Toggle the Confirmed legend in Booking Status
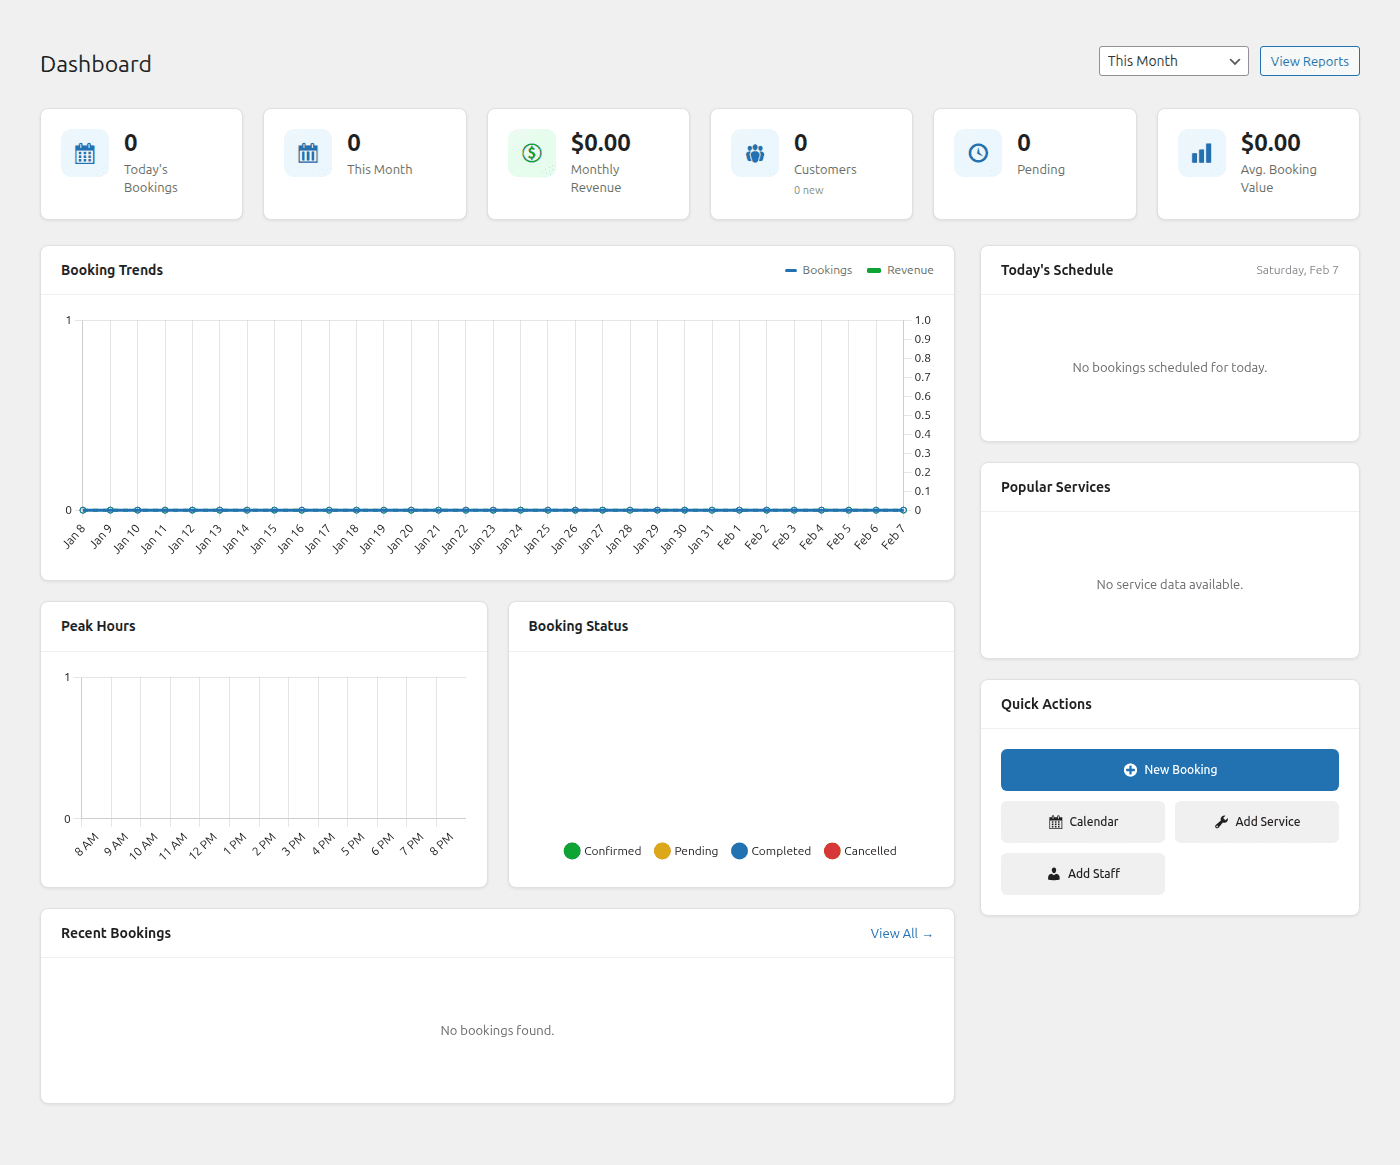This screenshot has width=1400, height=1165. click(602, 851)
